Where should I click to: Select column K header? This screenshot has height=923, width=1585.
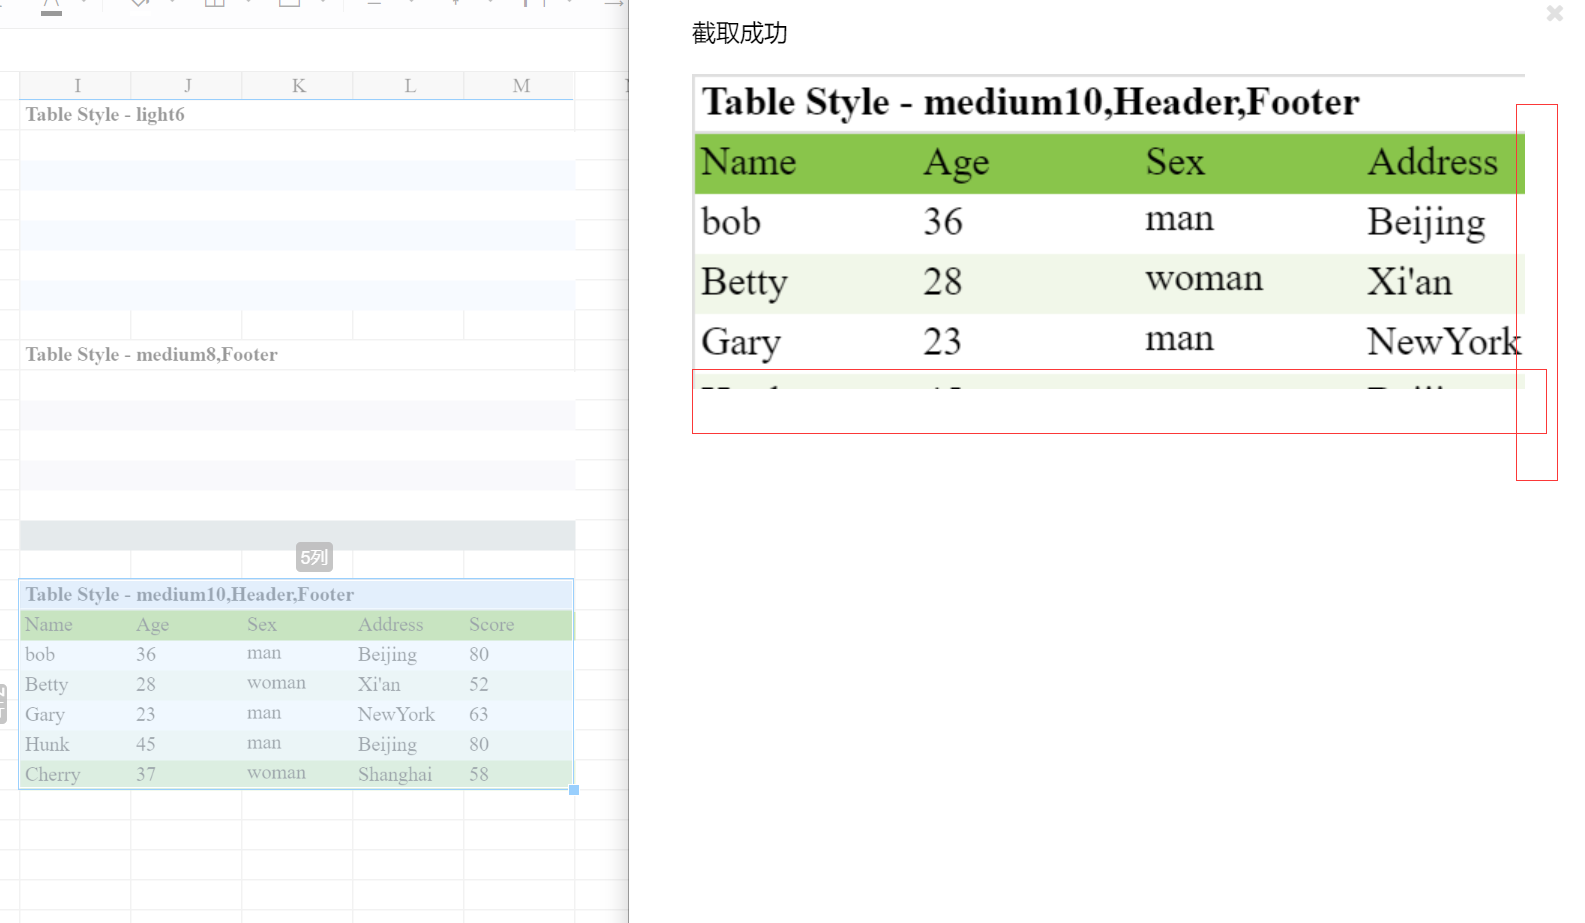point(298,85)
